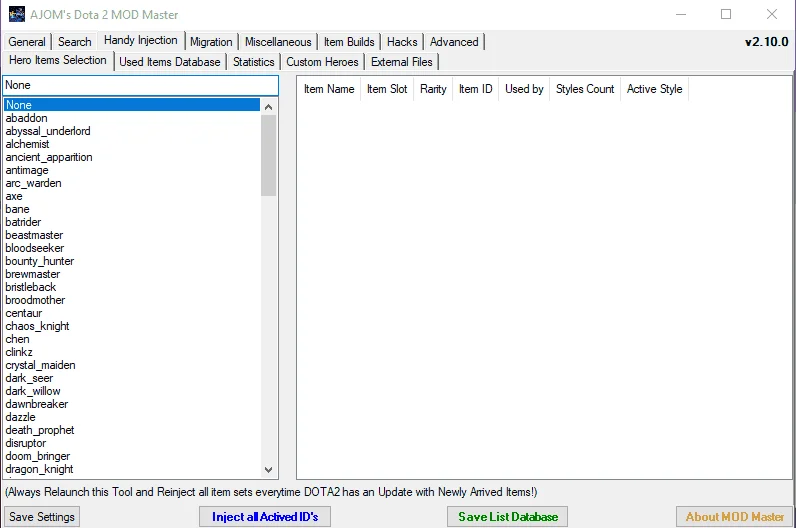796x528 pixels.
Task: Maximize the MOD Master window
Action: coord(726,14)
